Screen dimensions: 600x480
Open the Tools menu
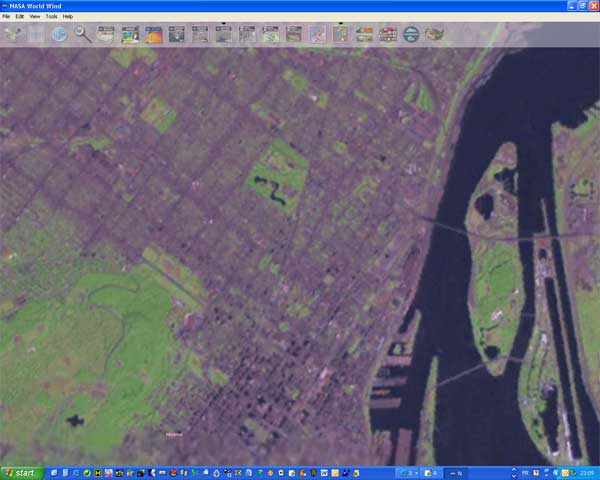click(51, 17)
